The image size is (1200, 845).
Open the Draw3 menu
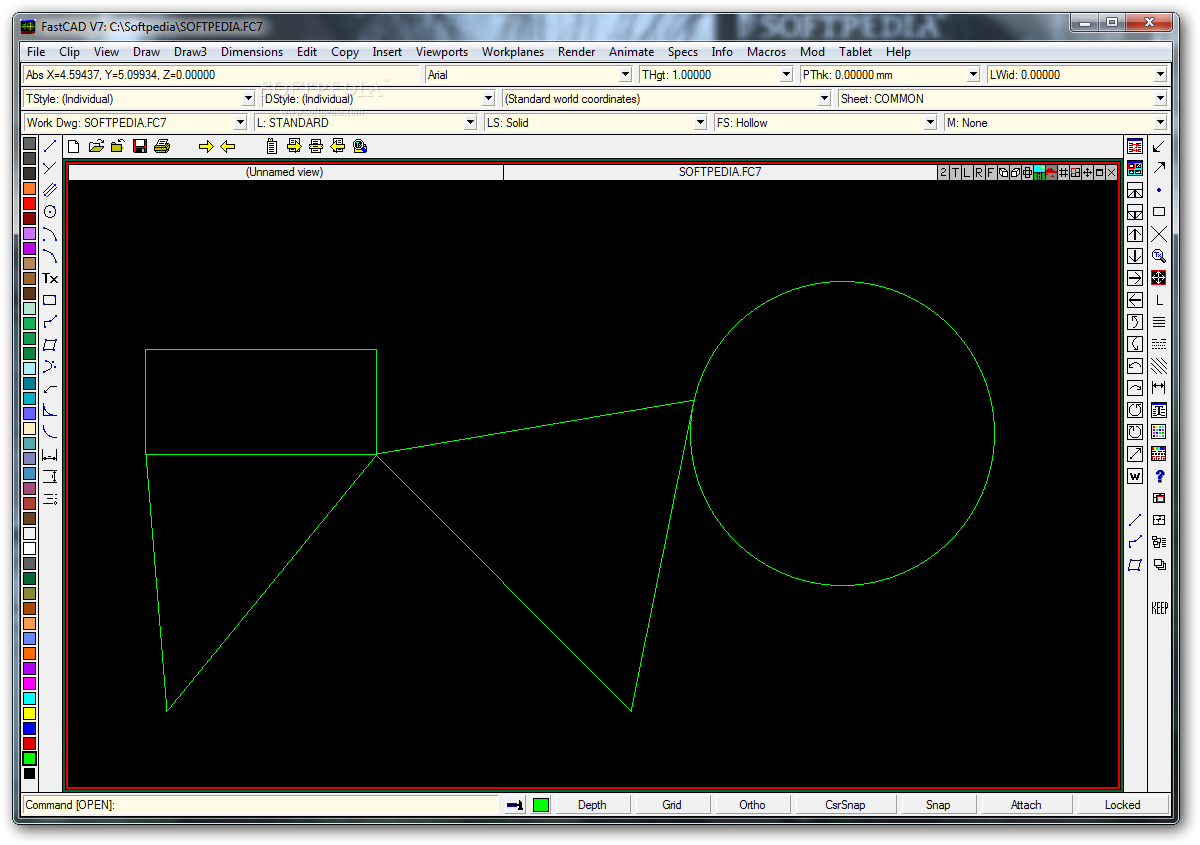(x=190, y=52)
